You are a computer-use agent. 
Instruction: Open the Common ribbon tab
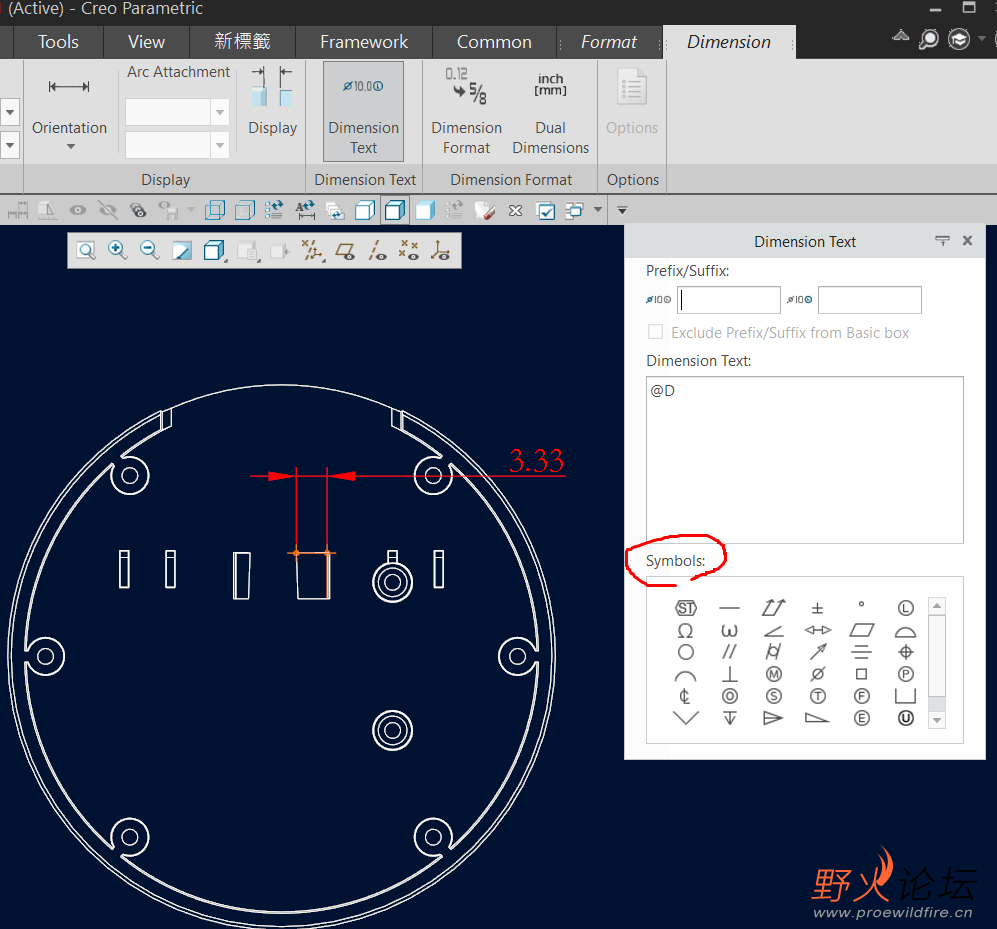click(x=494, y=42)
